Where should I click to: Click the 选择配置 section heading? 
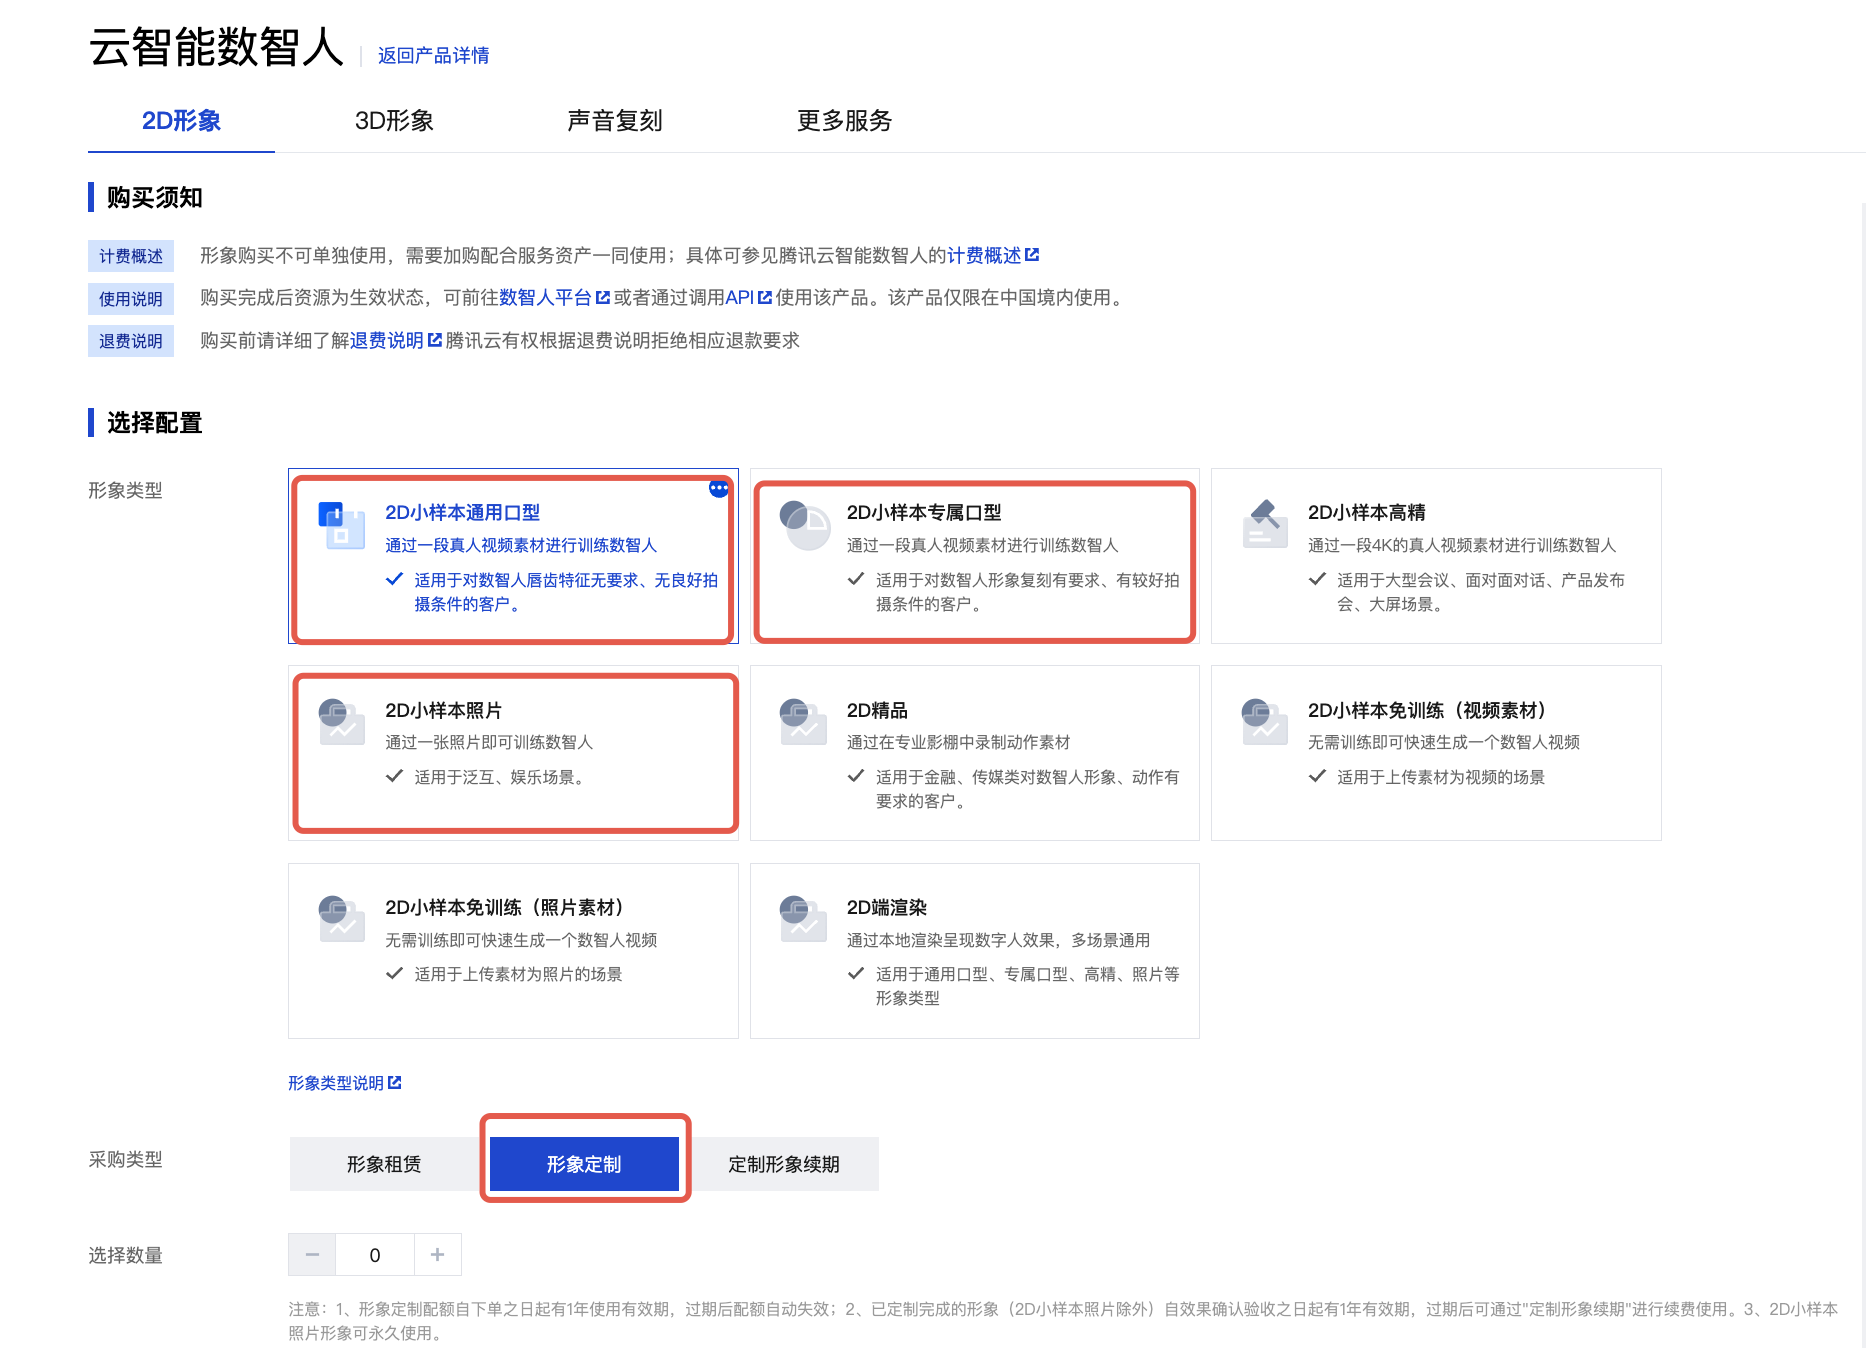point(155,423)
